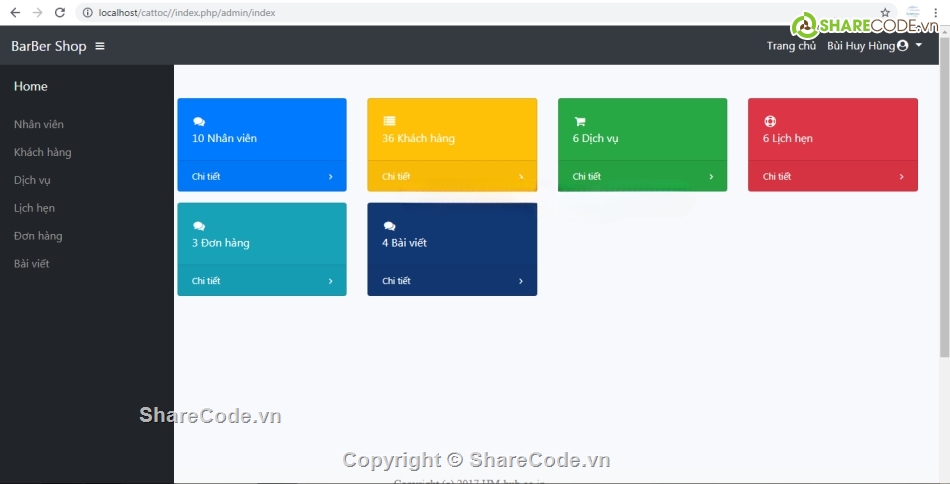
Task: Open the Khách hàng card chevron arrow
Action: tap(520, 177)
